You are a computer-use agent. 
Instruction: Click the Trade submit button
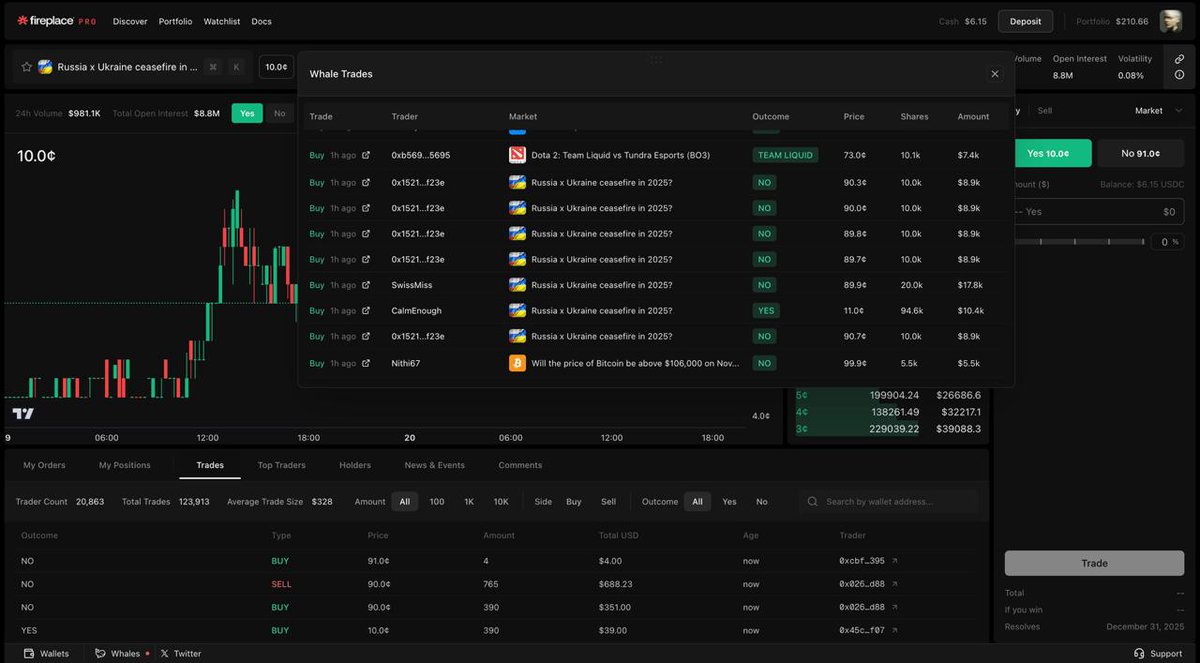click(1094, 563)
